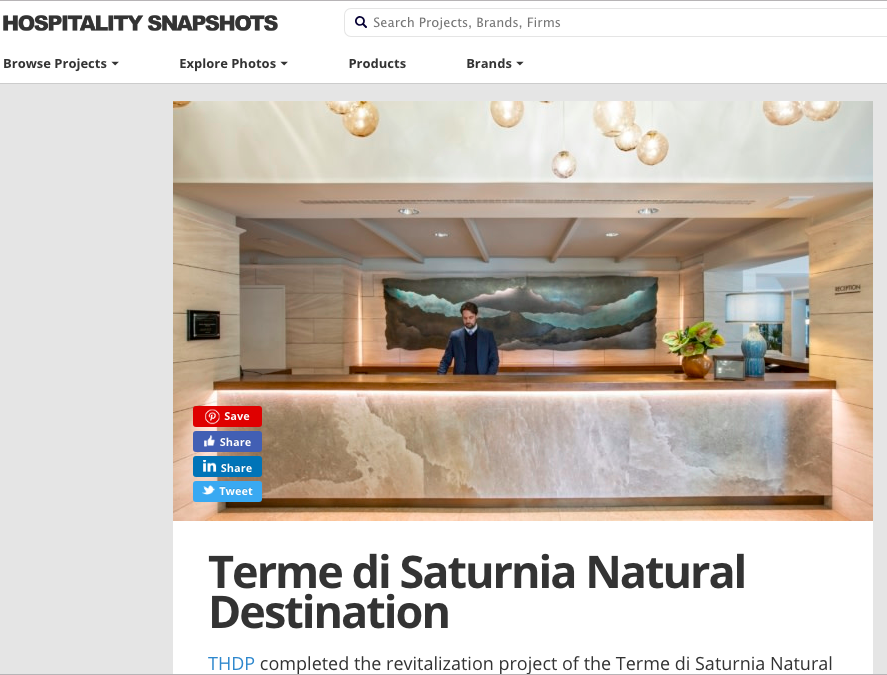Save the image to Pinterest

(227, 416)
